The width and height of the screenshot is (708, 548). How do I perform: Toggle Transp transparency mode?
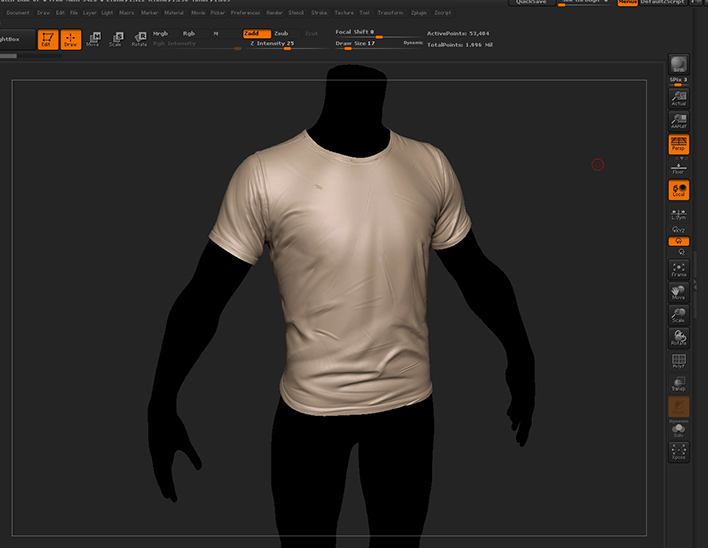pos(678,384)
